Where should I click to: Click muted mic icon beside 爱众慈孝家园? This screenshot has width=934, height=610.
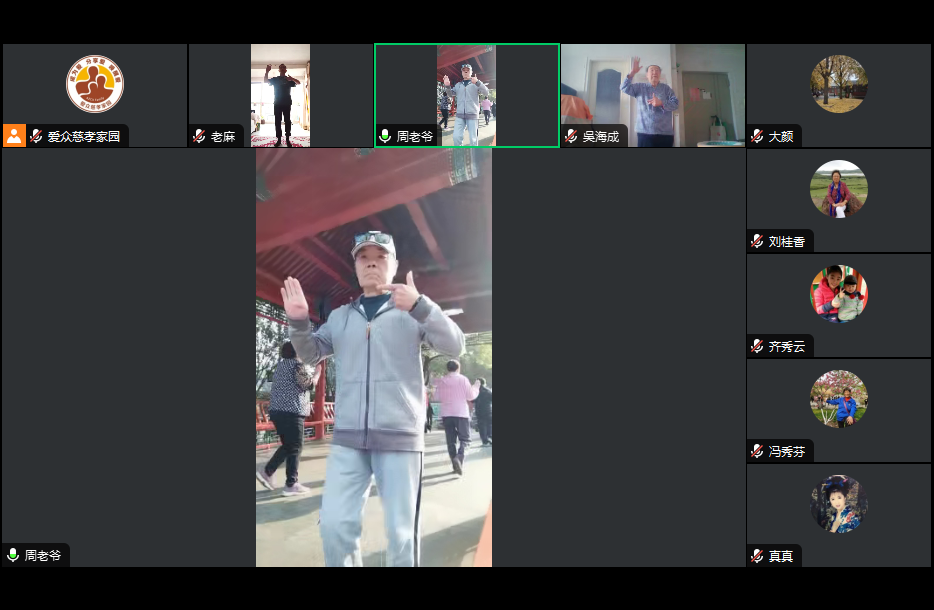37,136
